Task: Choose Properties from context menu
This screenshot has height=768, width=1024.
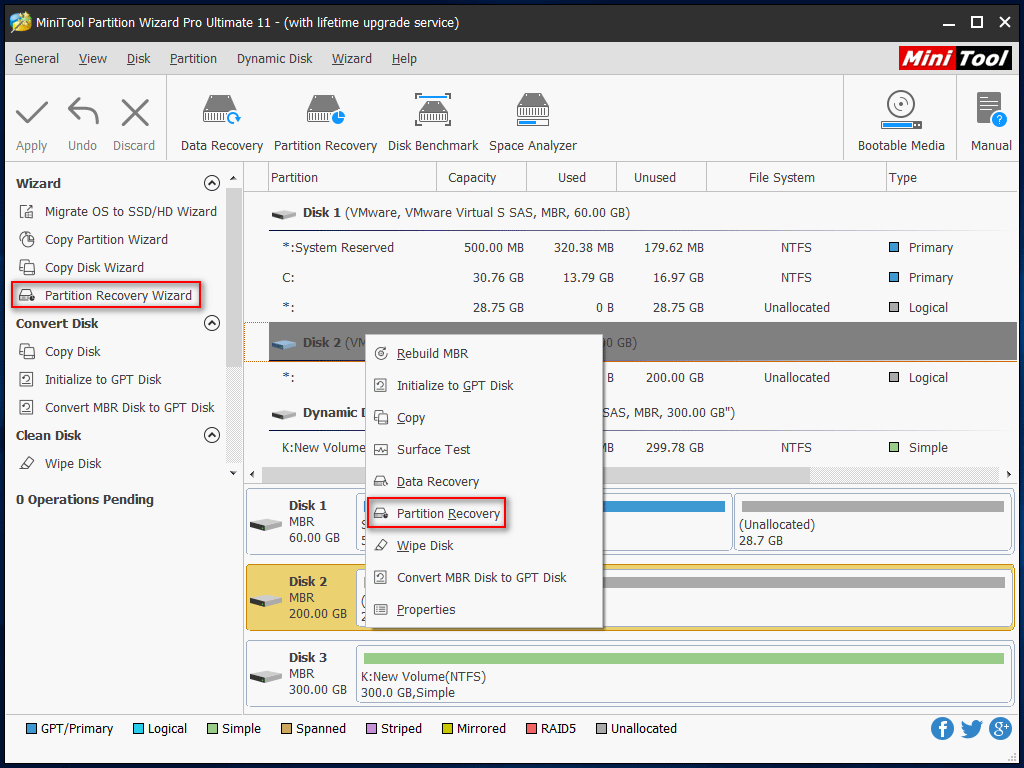Action: tap(483, 609)
